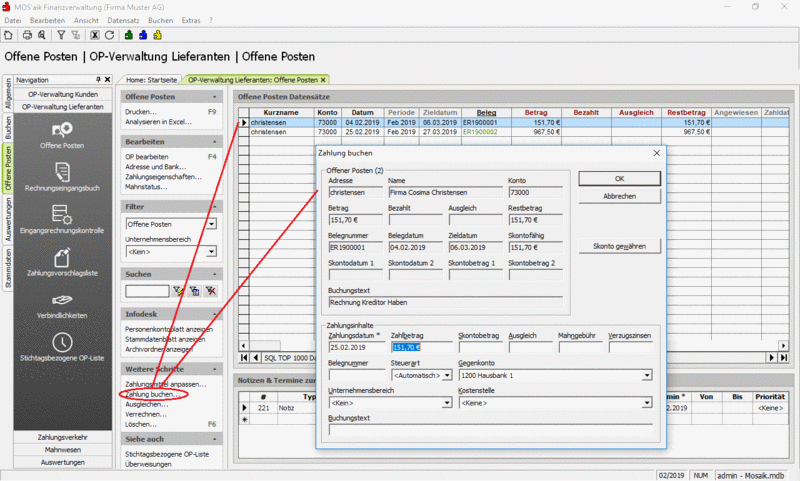Collapse the Suchen panel section
The image size is (800, 481).
(214, 274)
